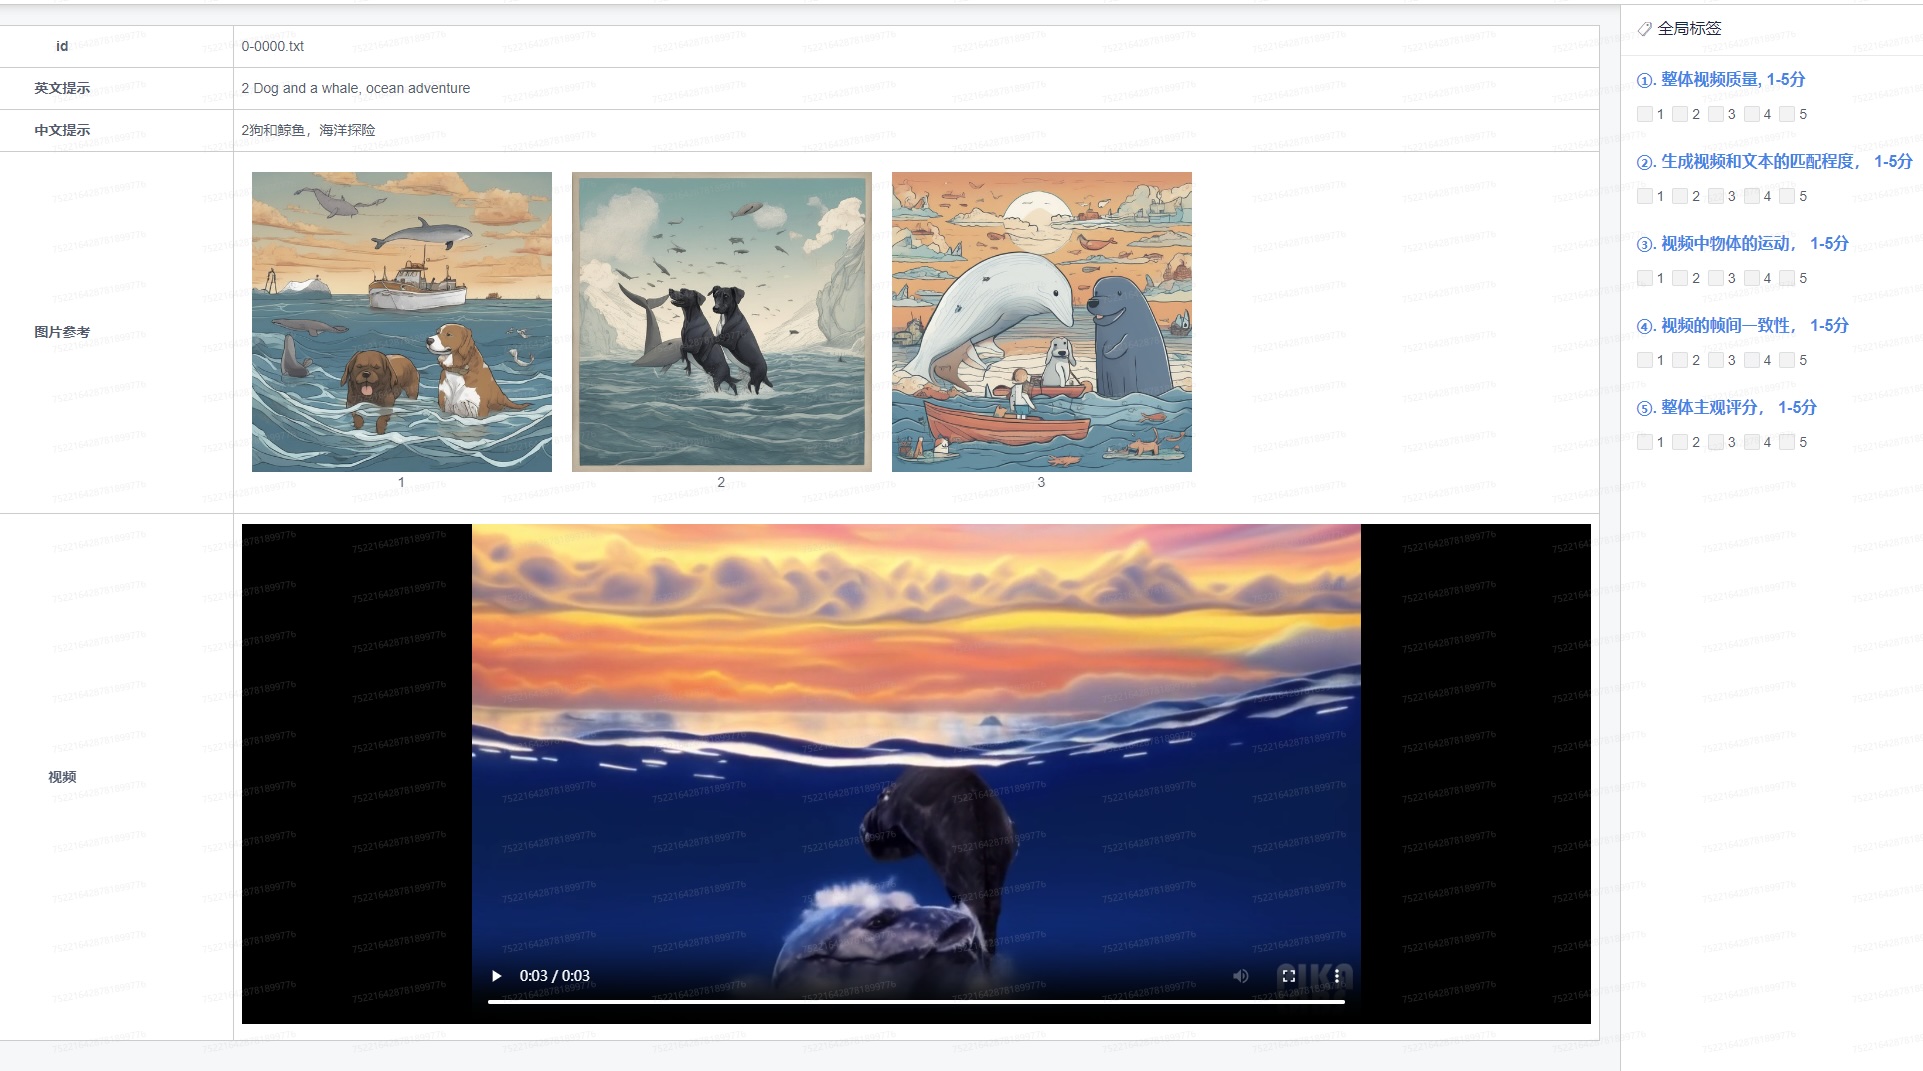The image size is (1923, 1071).
Task: Open reference image 1 with two brown dogs
Action: (402, 322)
